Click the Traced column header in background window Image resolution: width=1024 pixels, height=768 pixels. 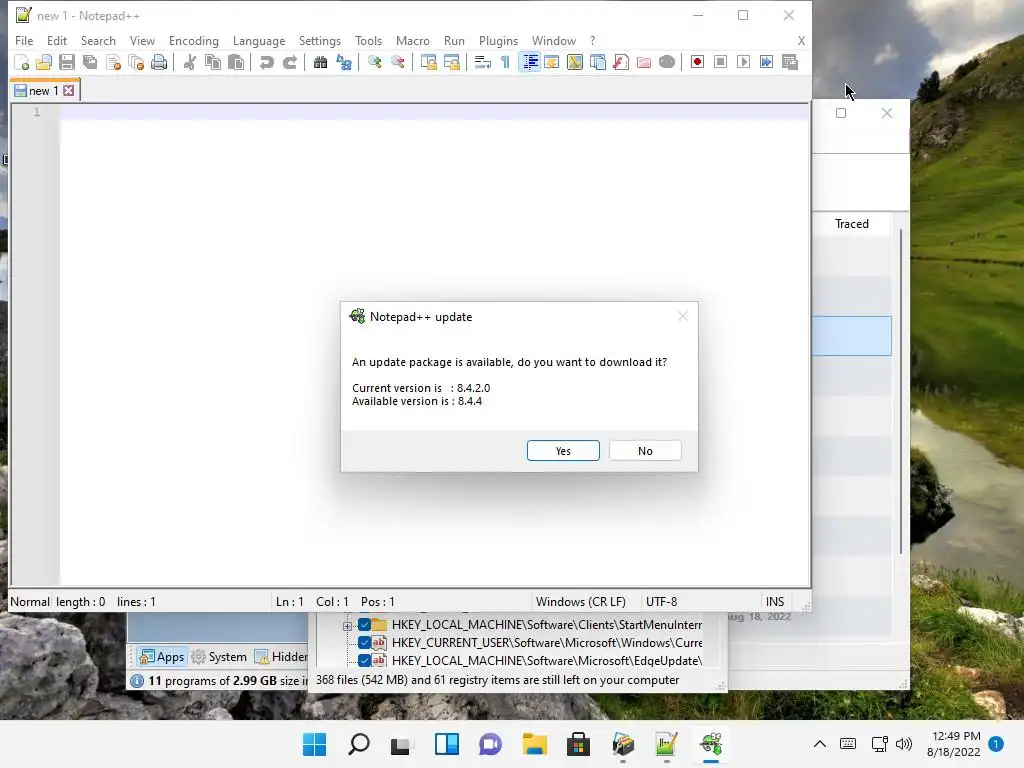click(x=852, y=224)
